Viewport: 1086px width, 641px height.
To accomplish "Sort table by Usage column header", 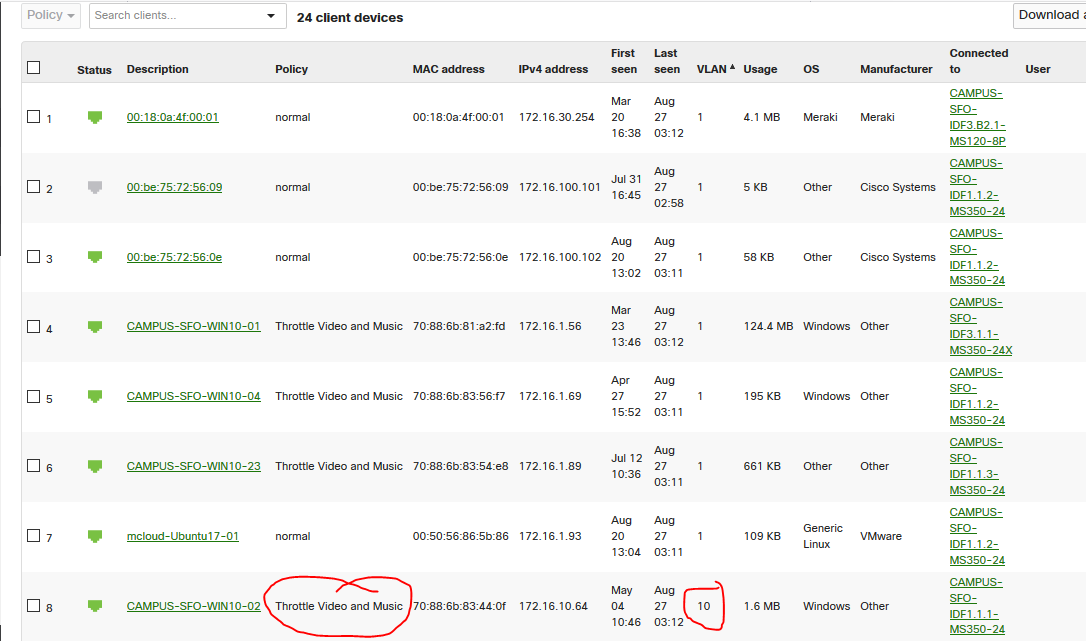I will coord(760,69).
